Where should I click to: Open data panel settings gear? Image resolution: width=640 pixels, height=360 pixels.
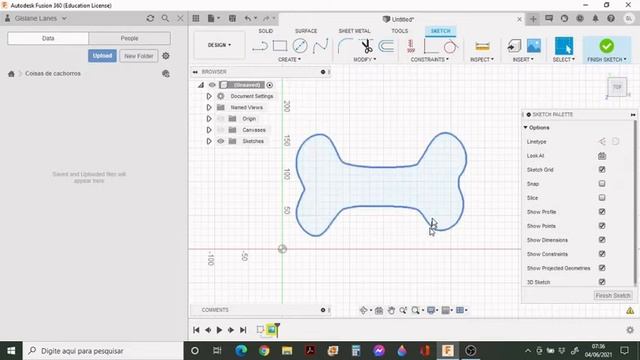166,56
